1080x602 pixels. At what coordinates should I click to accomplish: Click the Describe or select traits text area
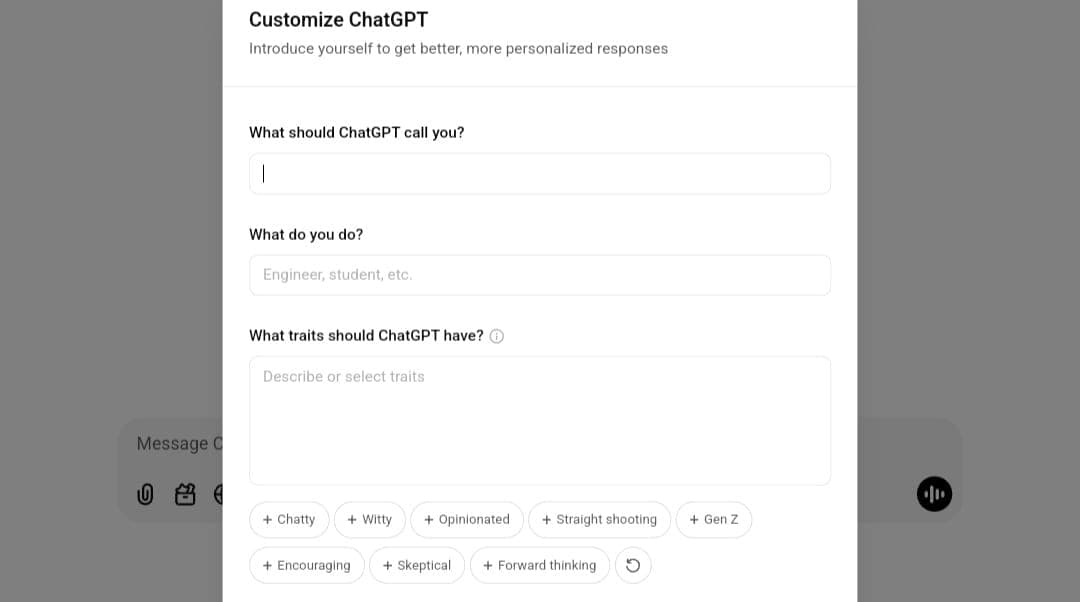(x=540, y=420)
